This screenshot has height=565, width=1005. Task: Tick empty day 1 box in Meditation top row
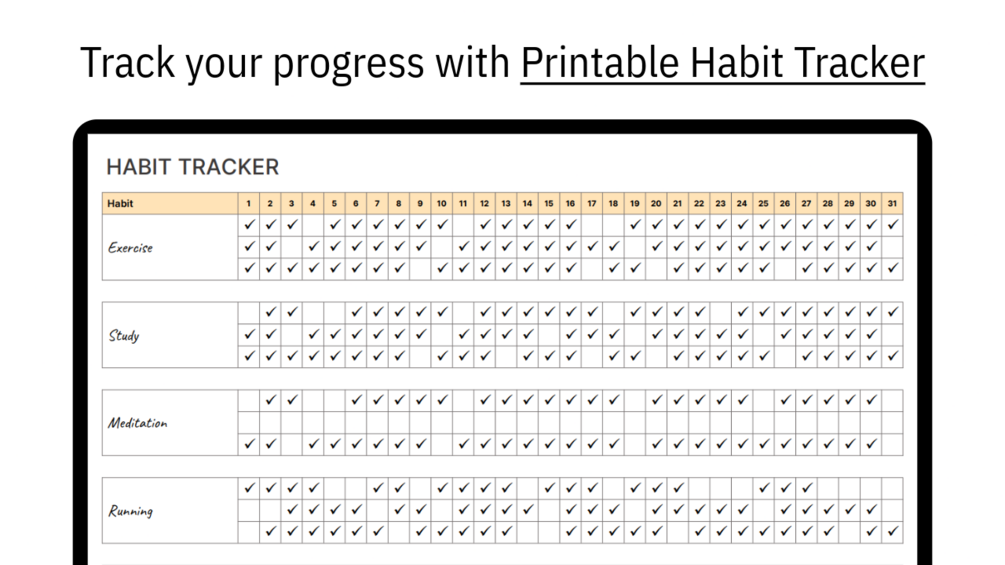pyautogui.click(x=249, y=400)
